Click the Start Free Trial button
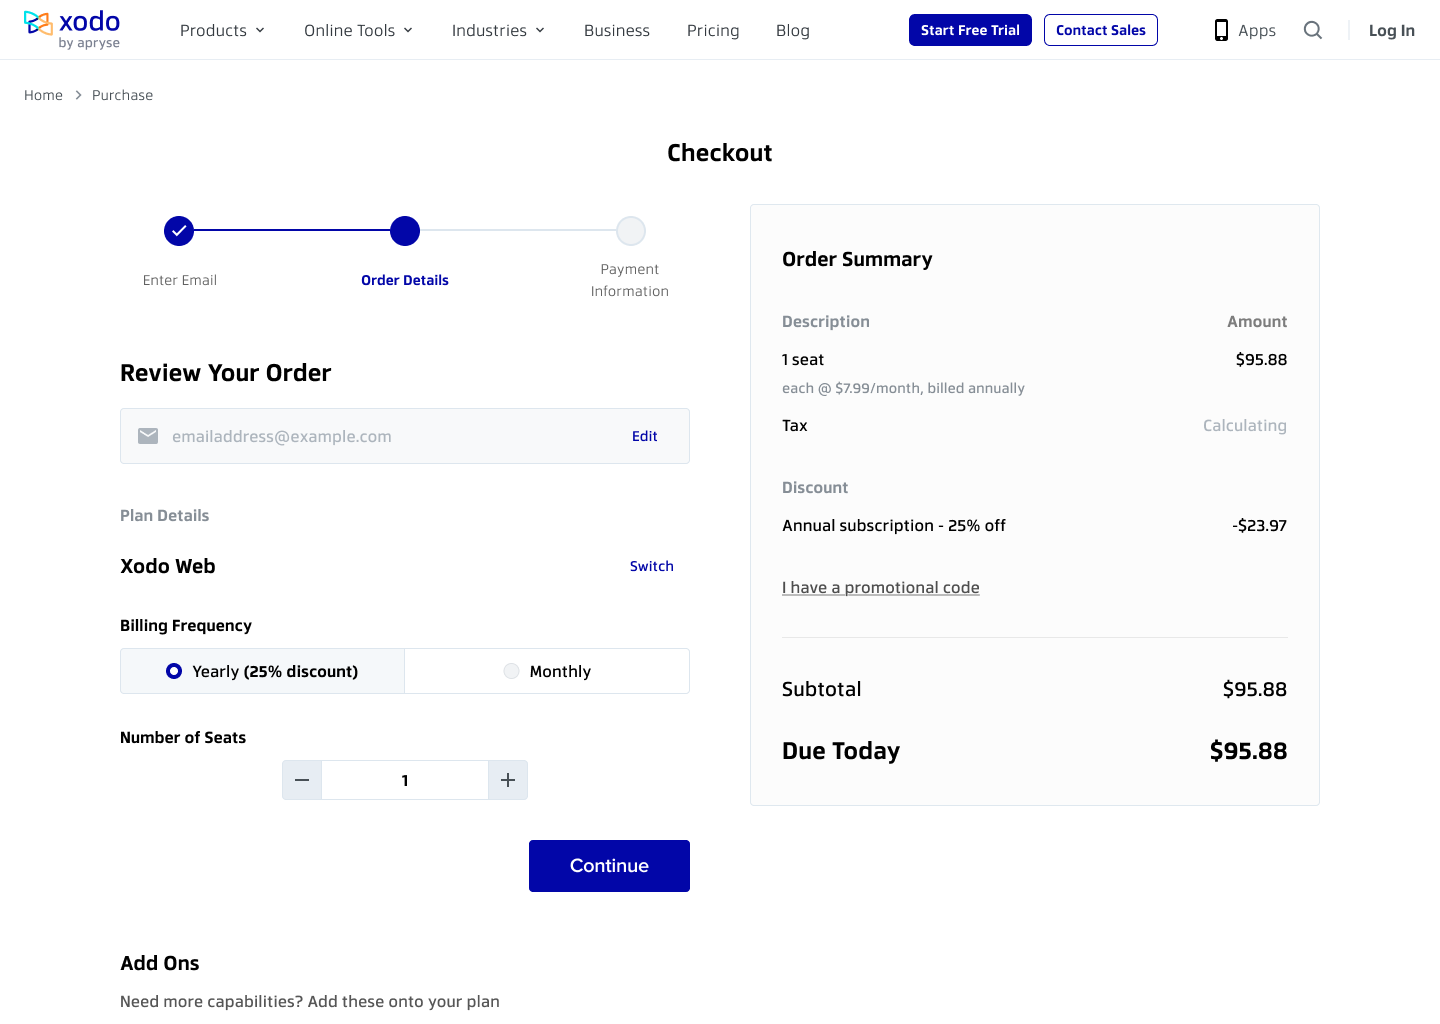Image resolution: width=1440 pixels, height=1024 pixels. click(x=970, y=30)
